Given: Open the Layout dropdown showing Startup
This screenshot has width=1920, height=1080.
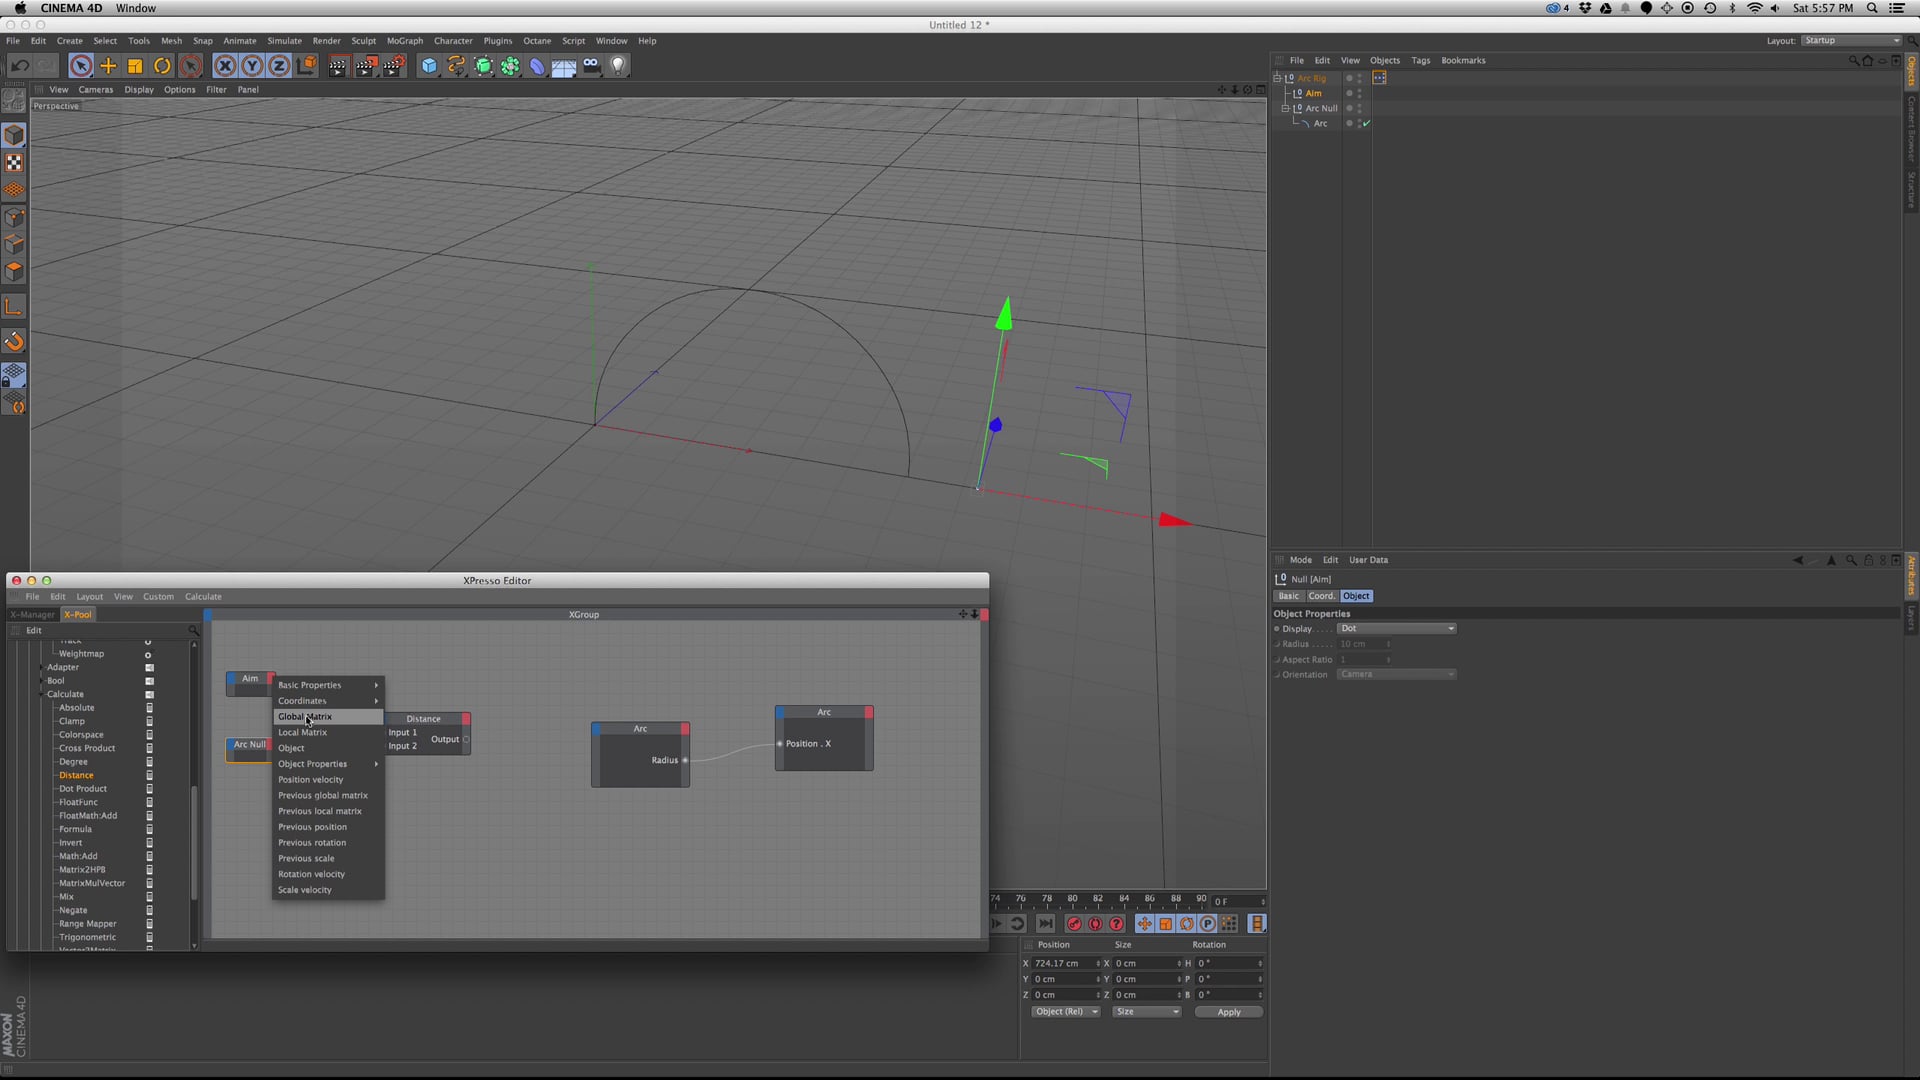Looking at the screenshot, I should (x=1850, y=40).
